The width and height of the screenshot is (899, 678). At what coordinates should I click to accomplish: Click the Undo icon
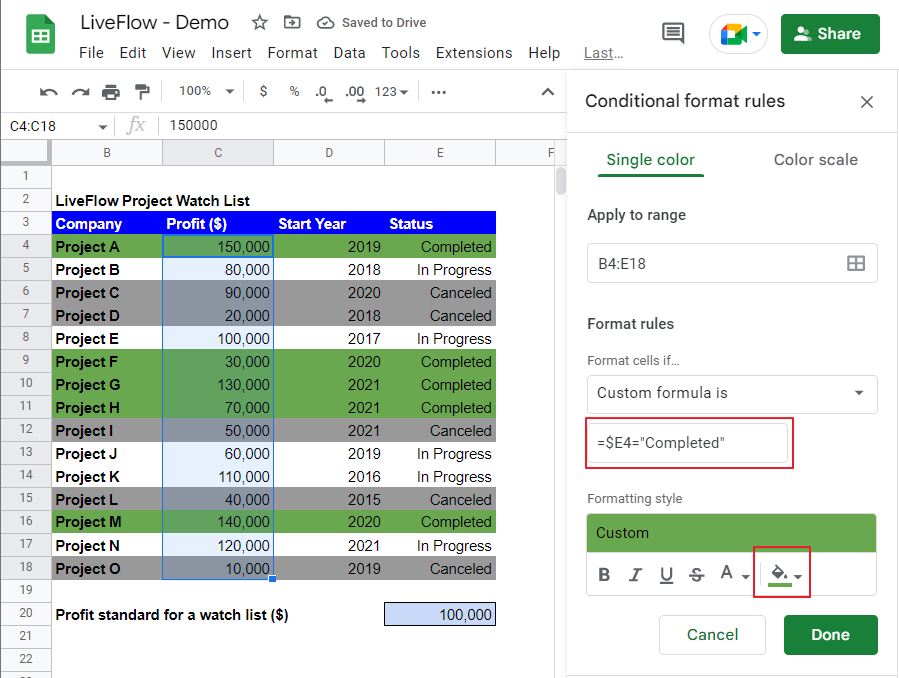[49, 92]
